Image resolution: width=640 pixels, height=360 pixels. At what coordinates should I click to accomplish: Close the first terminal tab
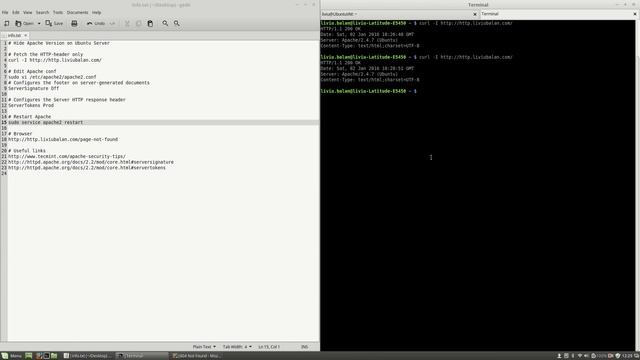[475, 14]
